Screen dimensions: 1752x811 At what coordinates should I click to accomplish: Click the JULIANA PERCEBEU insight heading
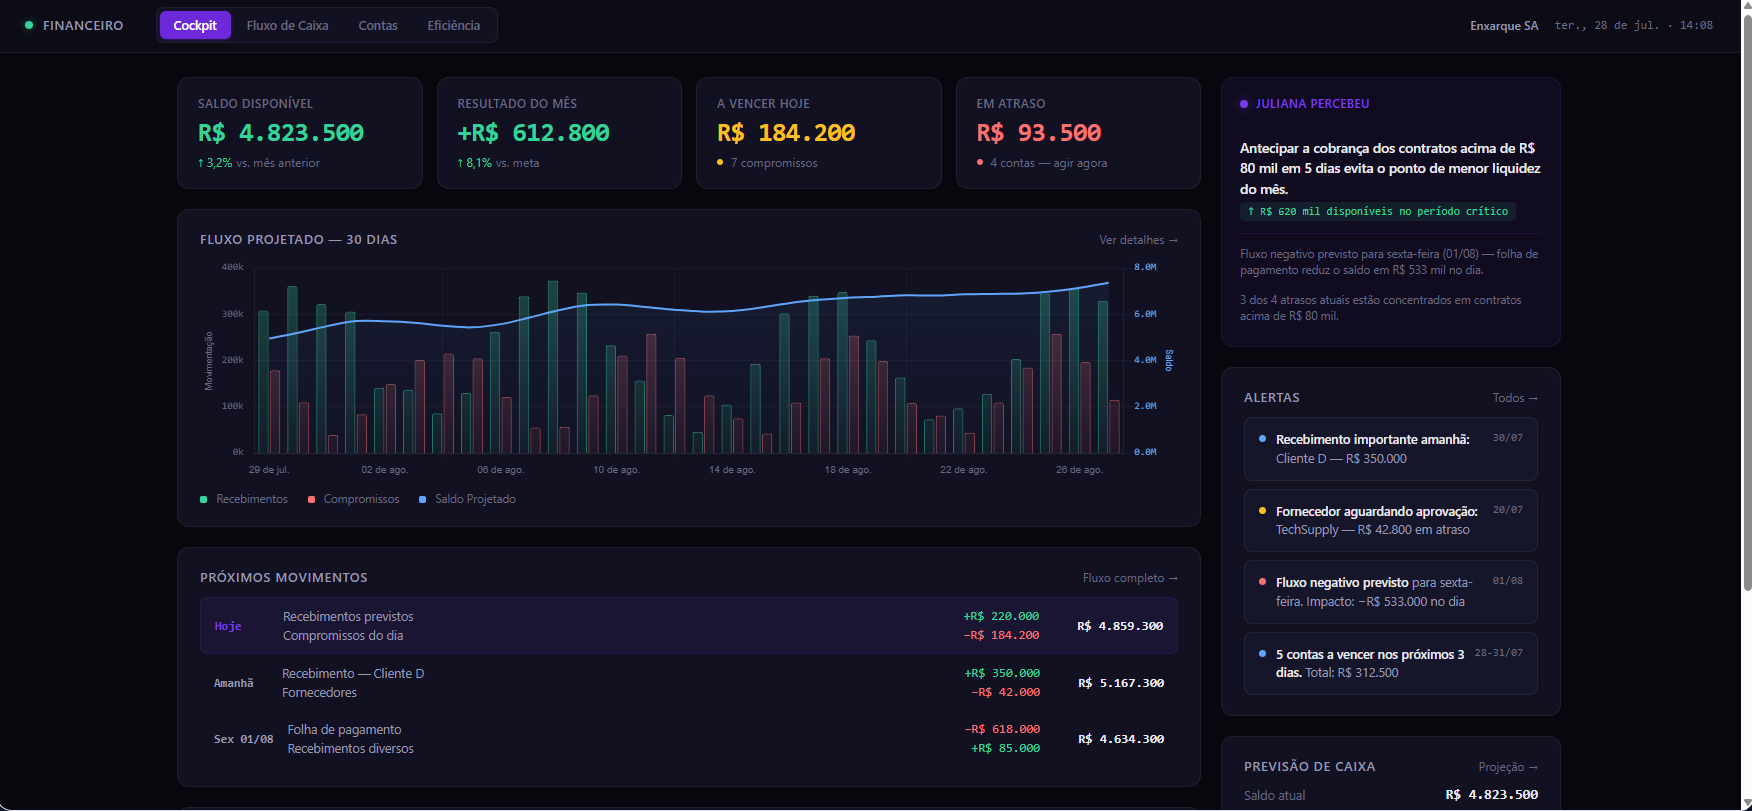pos(1312,104)
